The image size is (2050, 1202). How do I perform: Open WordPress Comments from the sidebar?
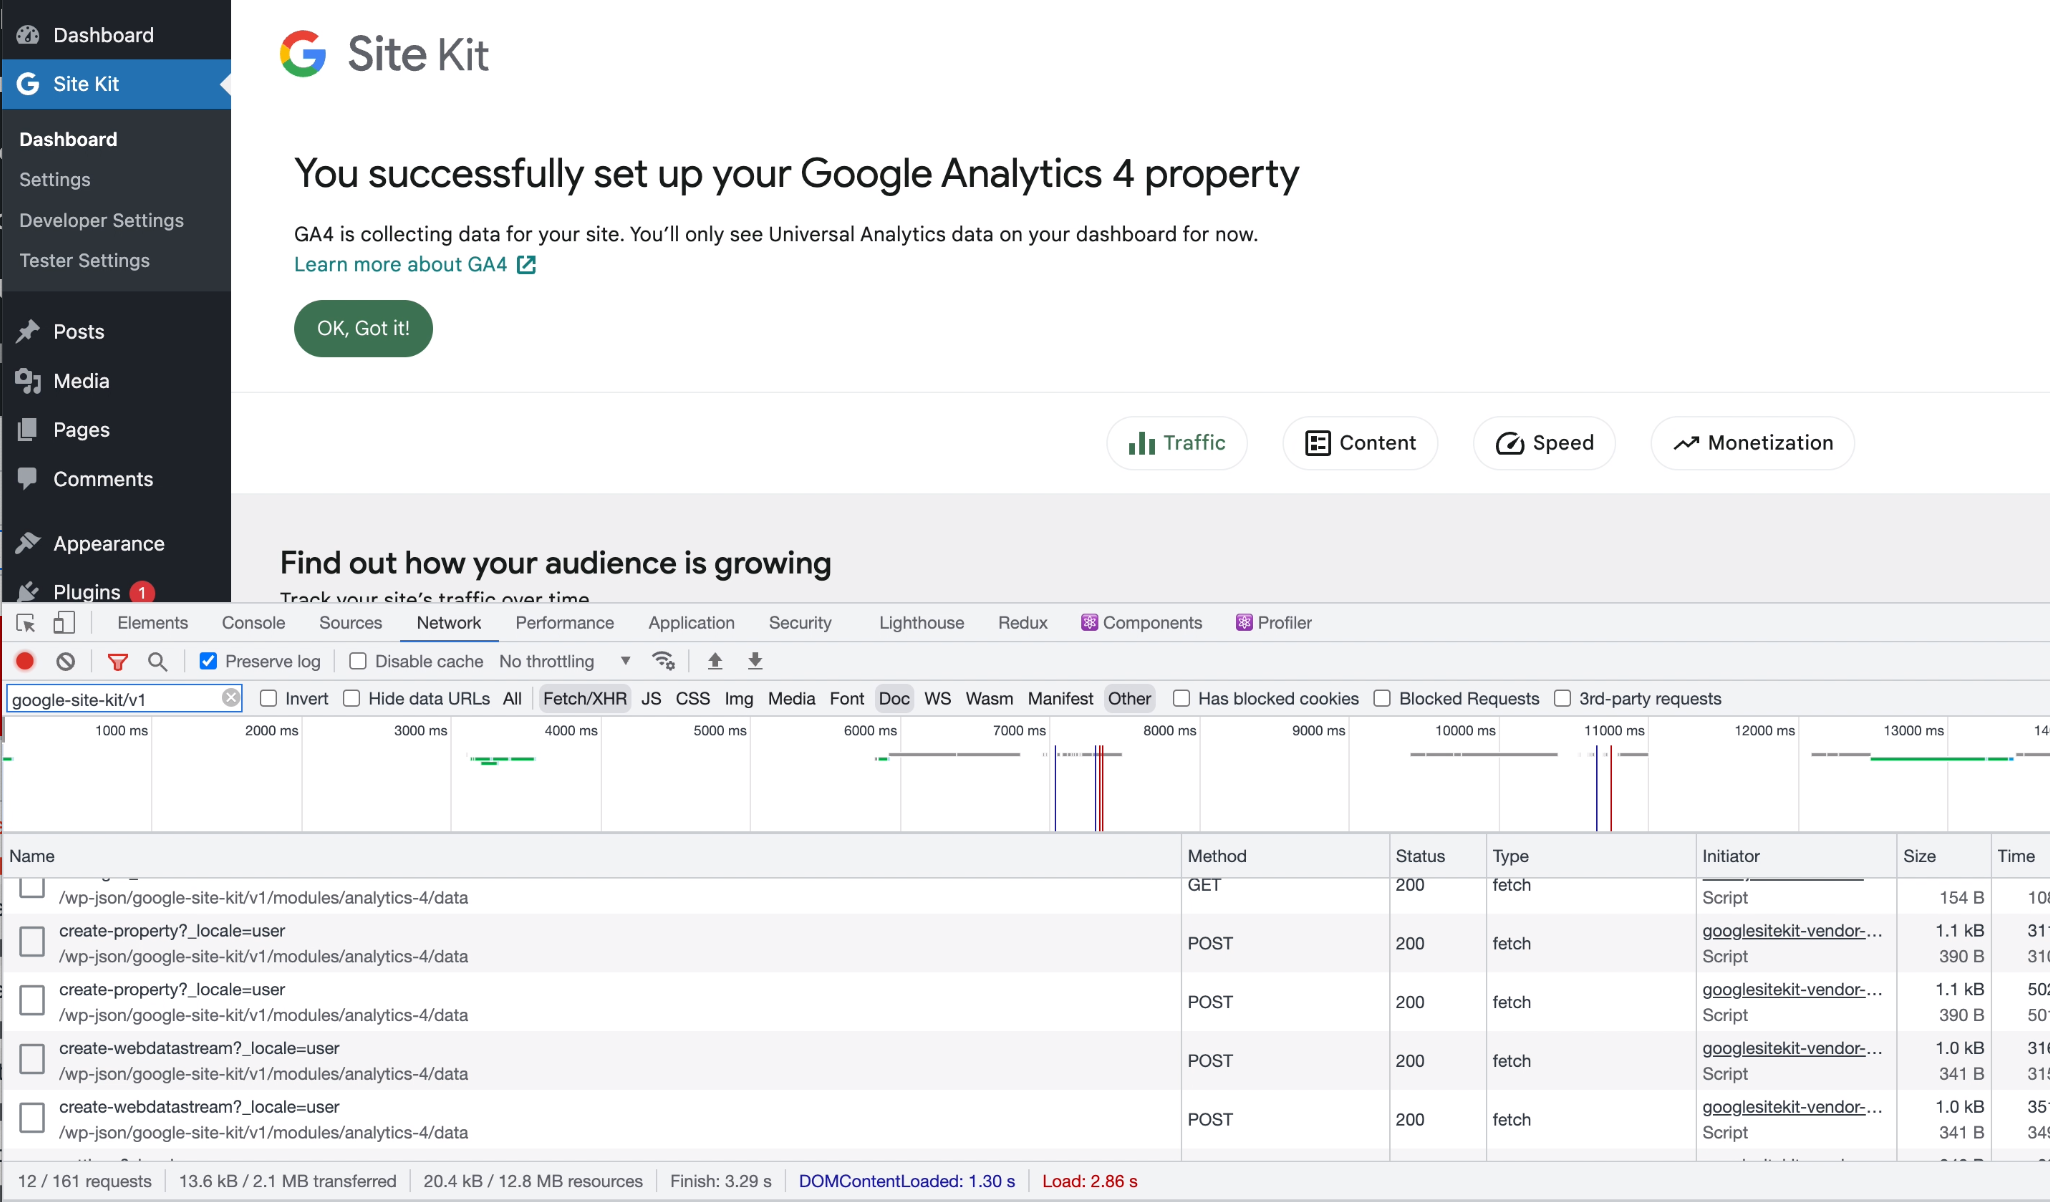tap(103, 479)
